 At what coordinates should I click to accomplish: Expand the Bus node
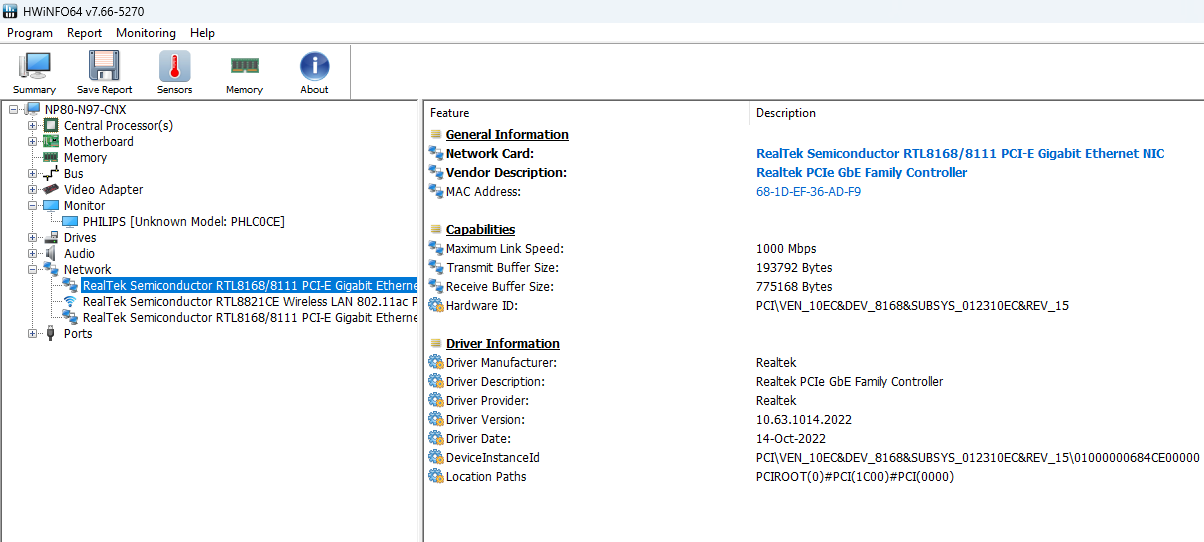click(x=33, y=173)
